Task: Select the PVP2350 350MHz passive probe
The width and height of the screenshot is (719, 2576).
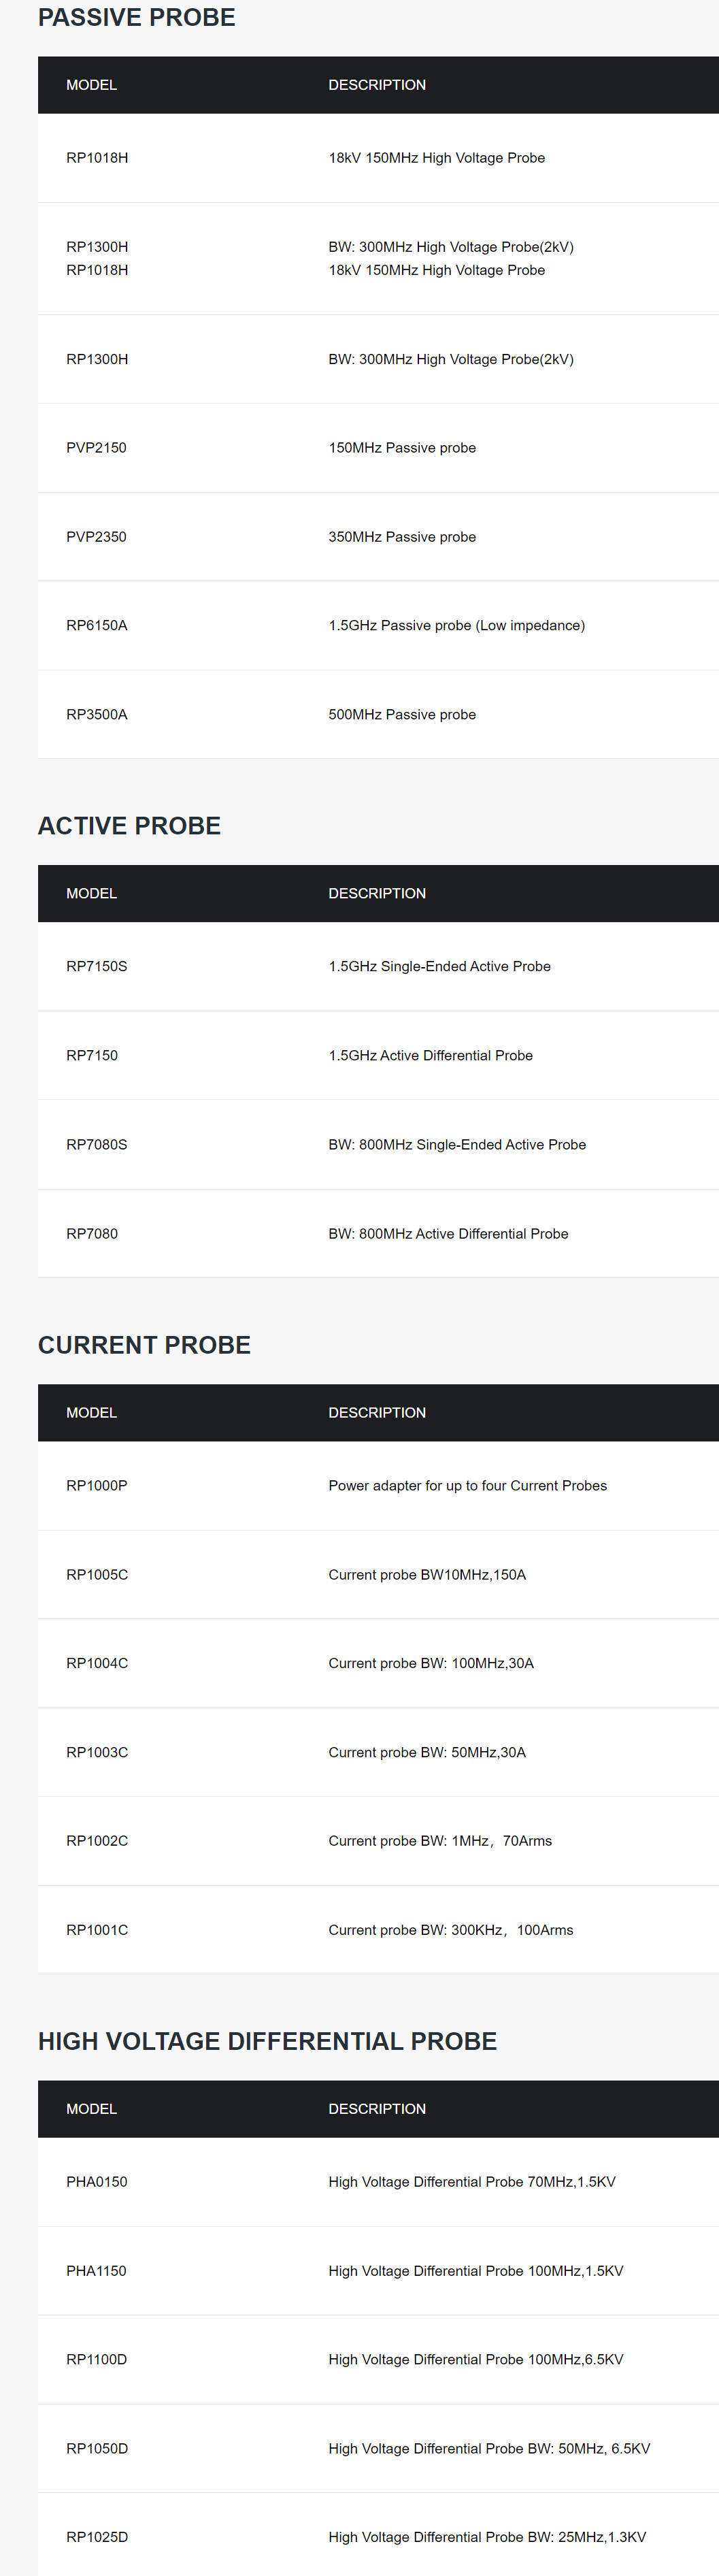Action: point(378,537)
